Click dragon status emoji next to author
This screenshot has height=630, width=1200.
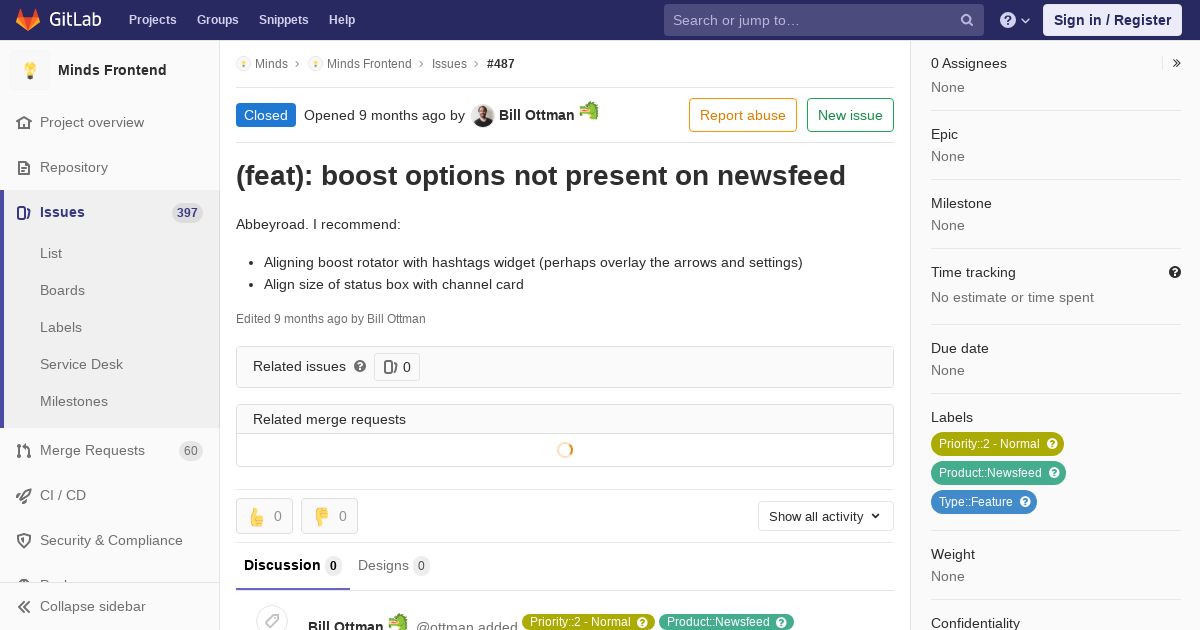tap(589, 110)
